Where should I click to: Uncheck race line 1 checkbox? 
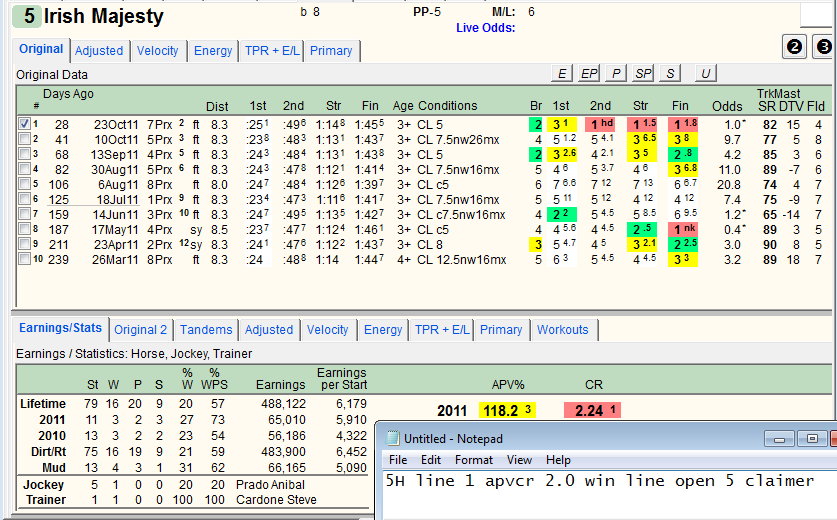tap(25, 124)
